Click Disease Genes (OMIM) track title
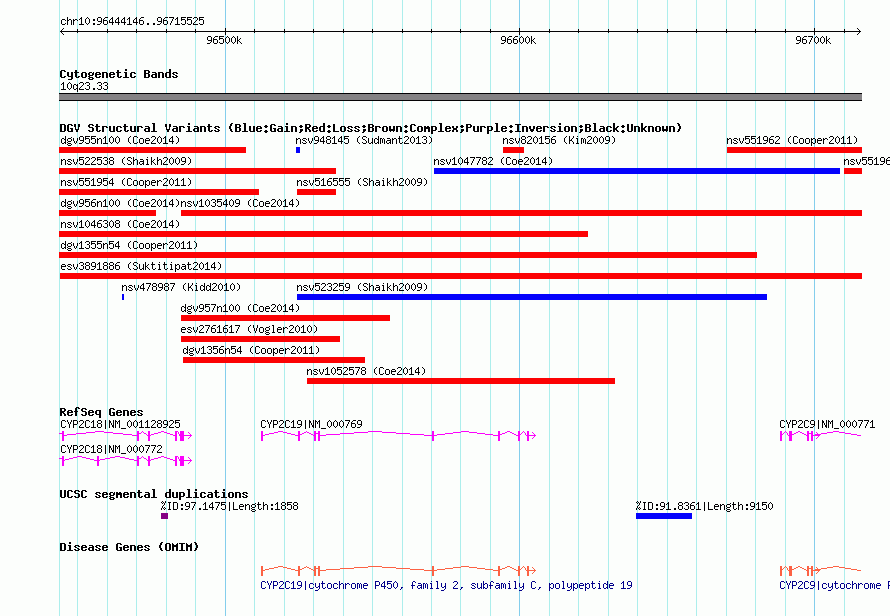The height and width of the screenshot is (616, 890). (129, 547)
